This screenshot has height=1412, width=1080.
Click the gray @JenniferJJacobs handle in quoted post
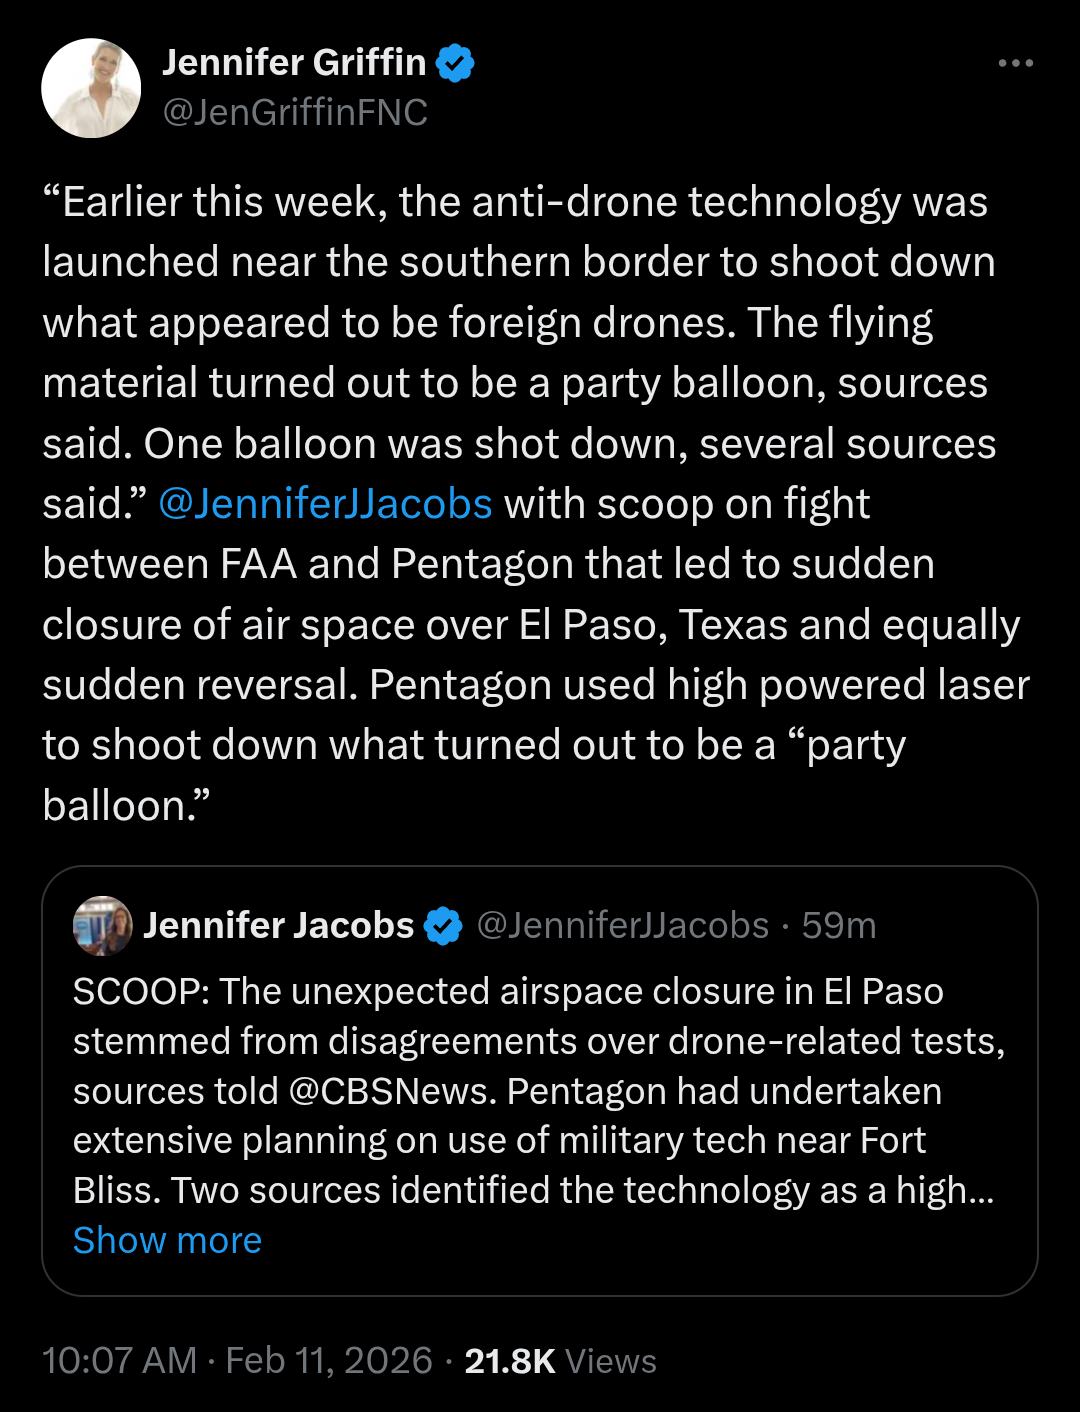point(623,926)
